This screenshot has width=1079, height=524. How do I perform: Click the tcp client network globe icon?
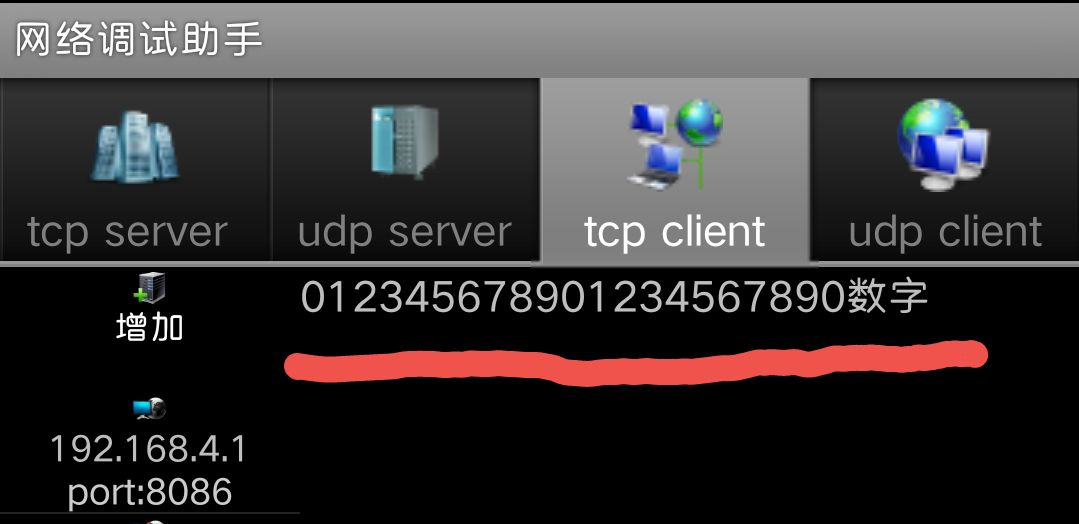pos(674,145)
